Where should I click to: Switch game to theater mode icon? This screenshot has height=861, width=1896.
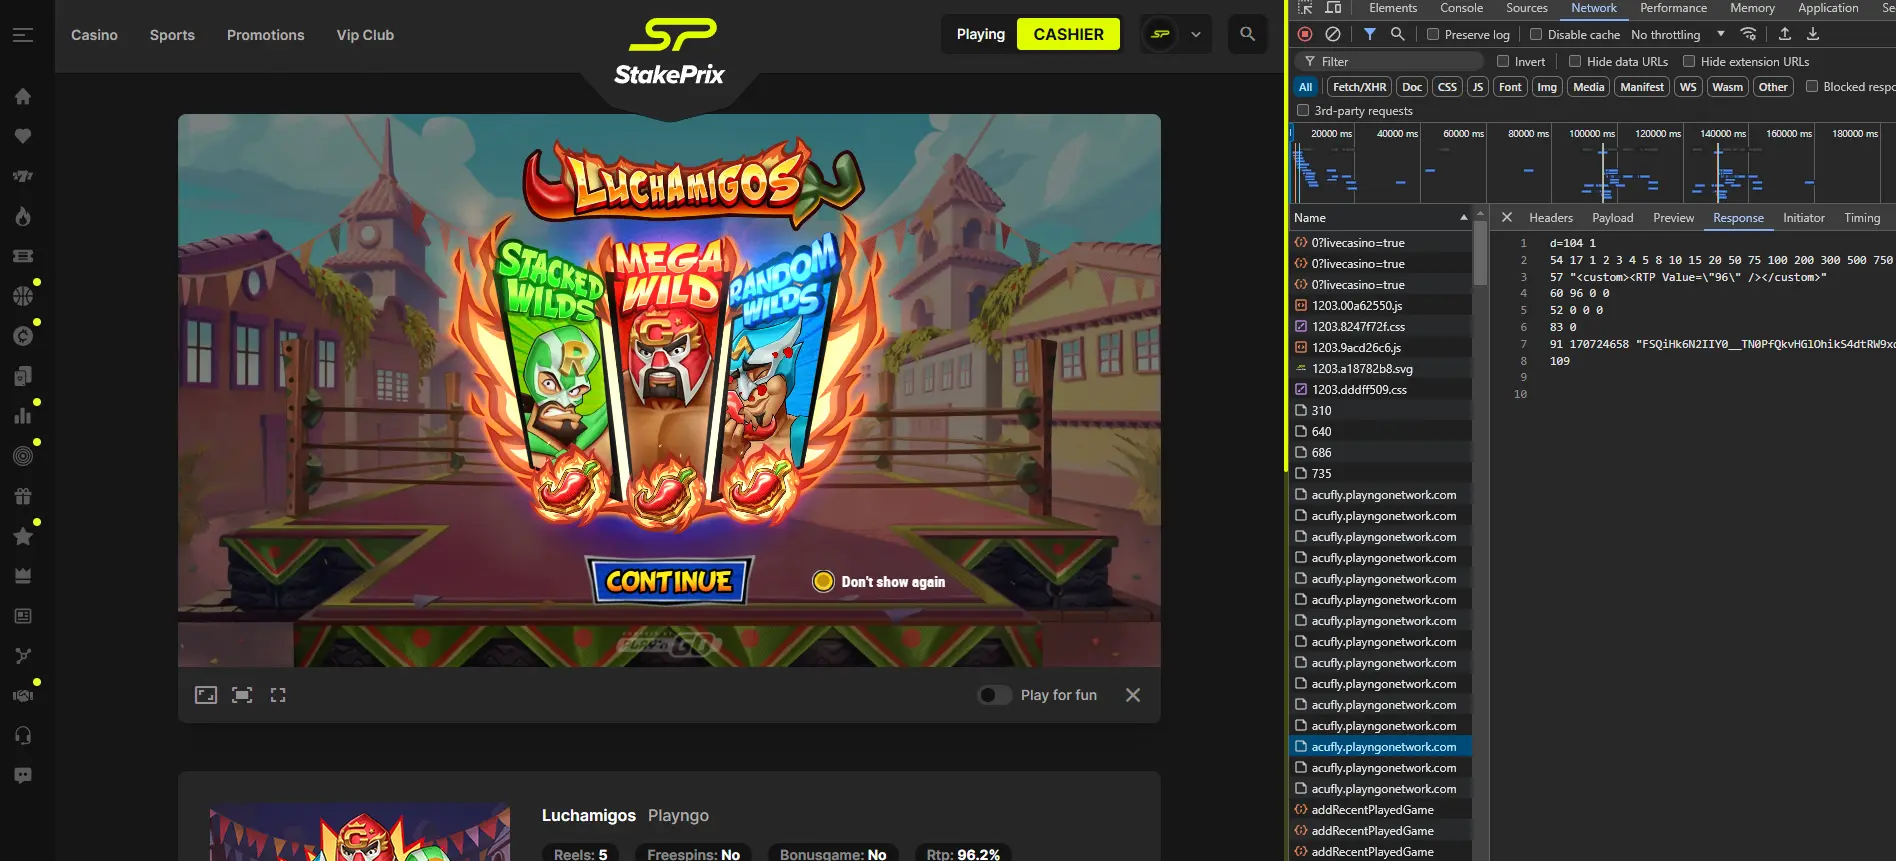click(x=206, y=695)
